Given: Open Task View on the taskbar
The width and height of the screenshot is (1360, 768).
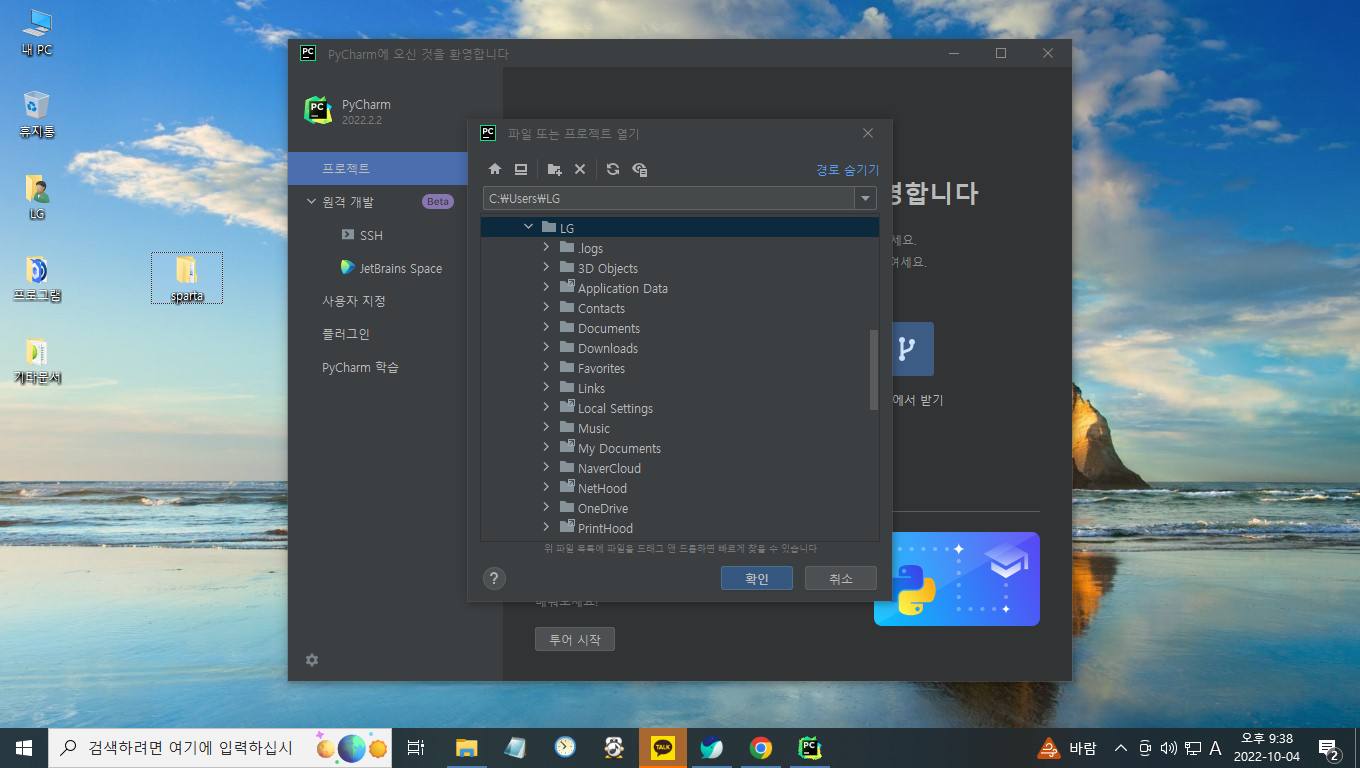Looking at the screenshot, I should pyautogui.click(x=416, y=748).
